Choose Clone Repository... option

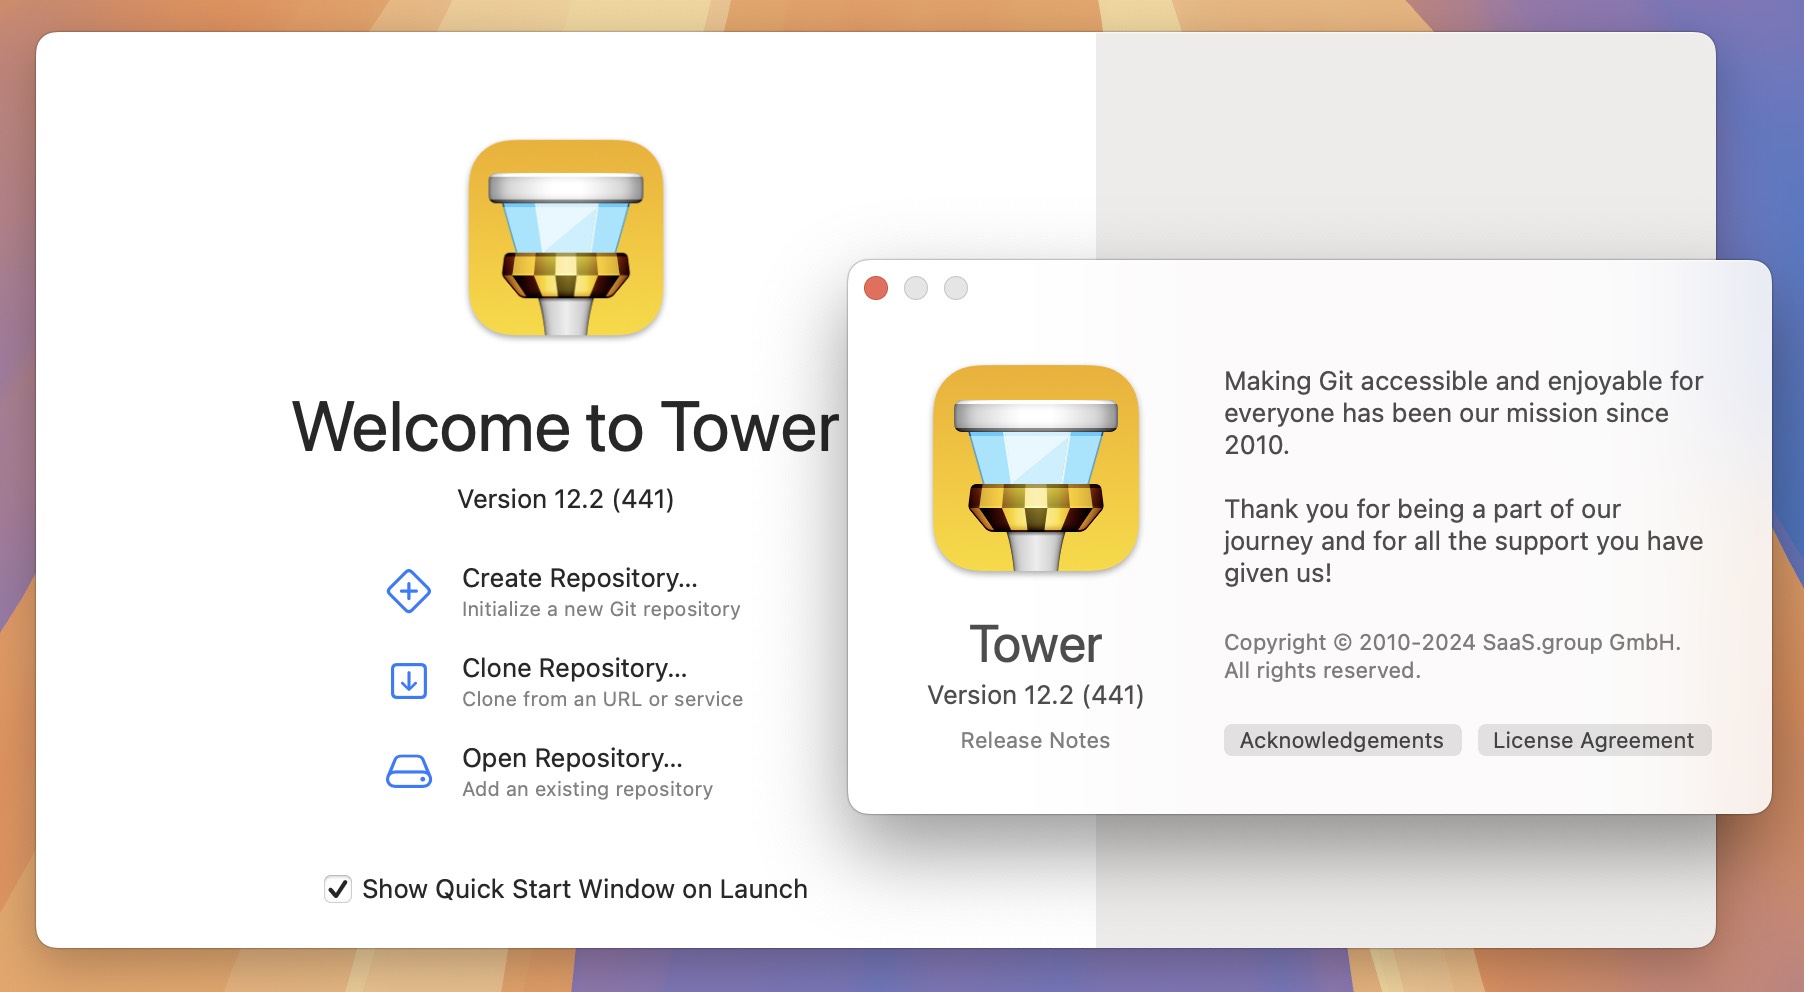point(575,668)
